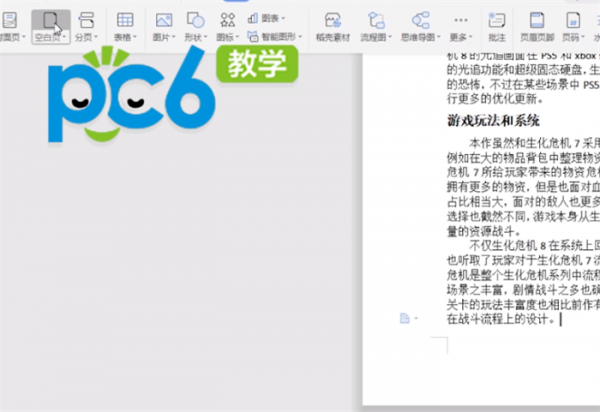Click the line starting 本作虽然和生化危机 7
Image resolution: width=600 pixels, height=412 pixels.
tap(535, 143)
